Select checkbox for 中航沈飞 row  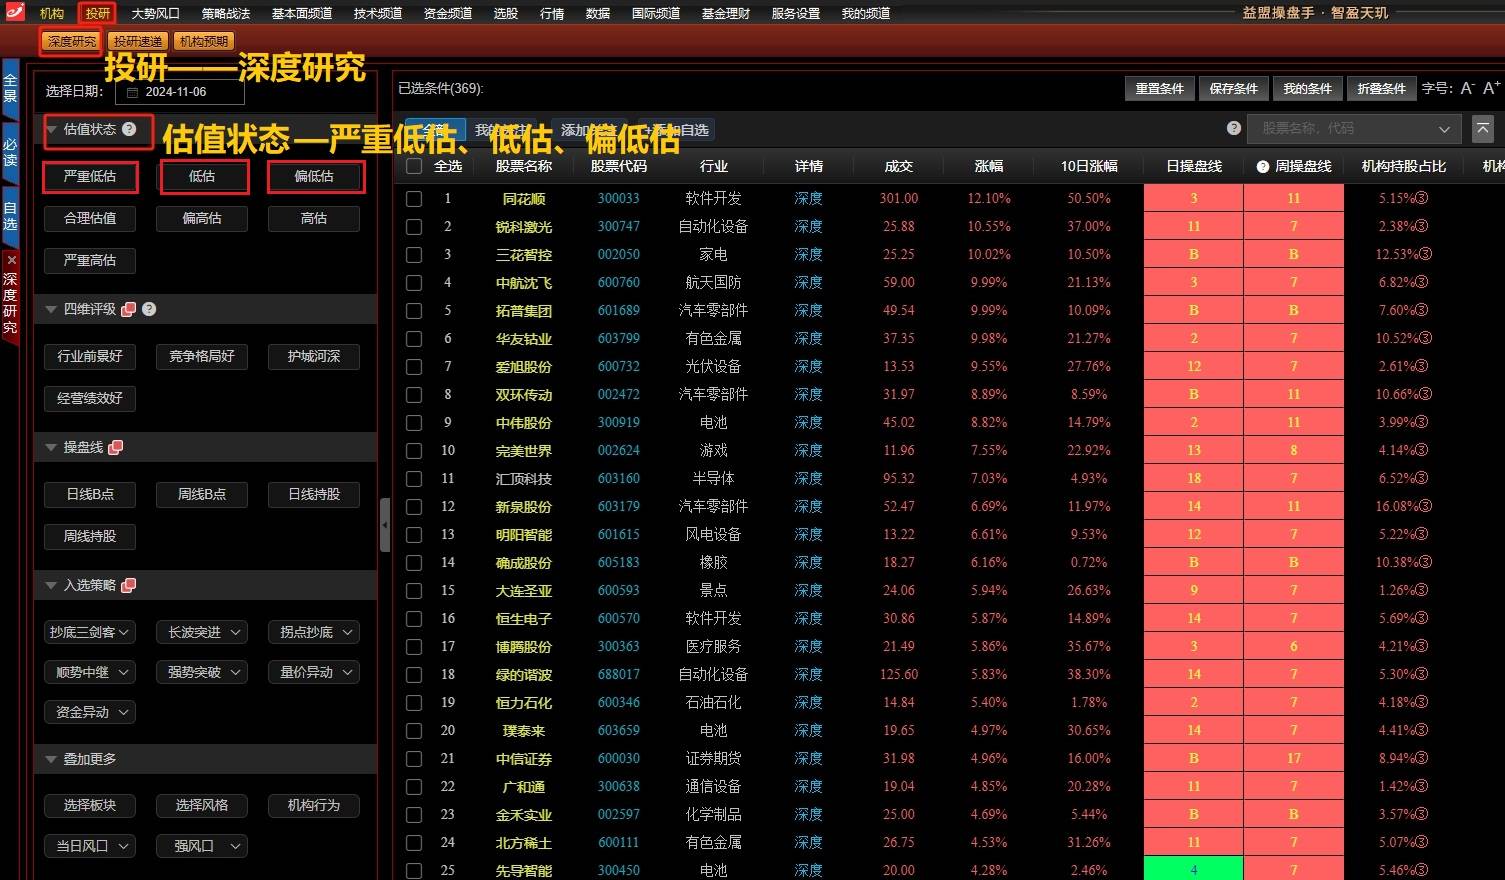(x=414, y=283)
